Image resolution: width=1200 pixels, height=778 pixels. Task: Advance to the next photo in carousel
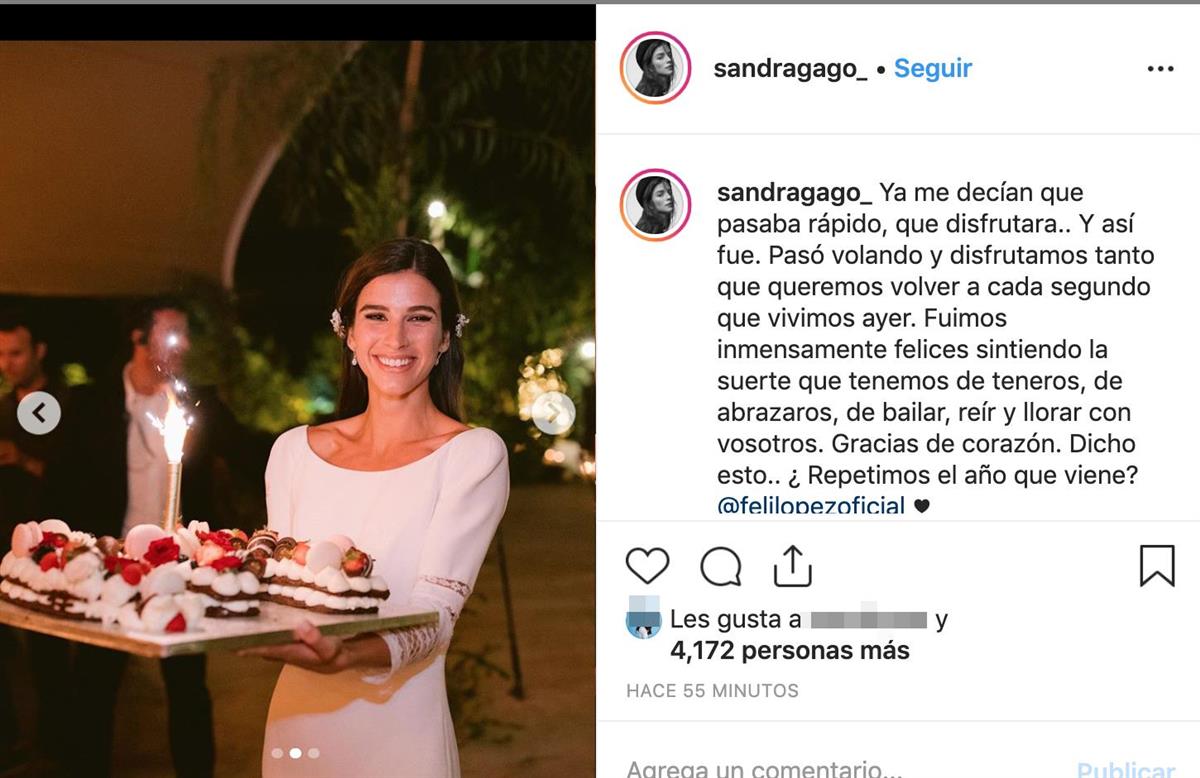click(553, 413)
